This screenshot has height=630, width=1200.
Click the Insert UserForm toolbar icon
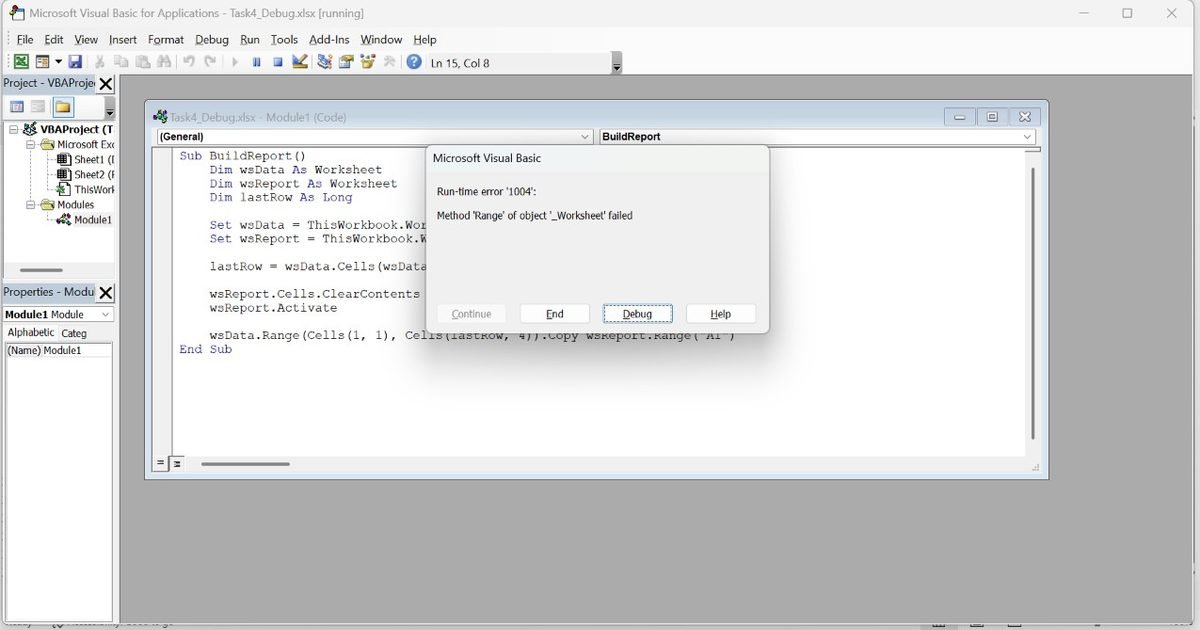click(42, 62)
